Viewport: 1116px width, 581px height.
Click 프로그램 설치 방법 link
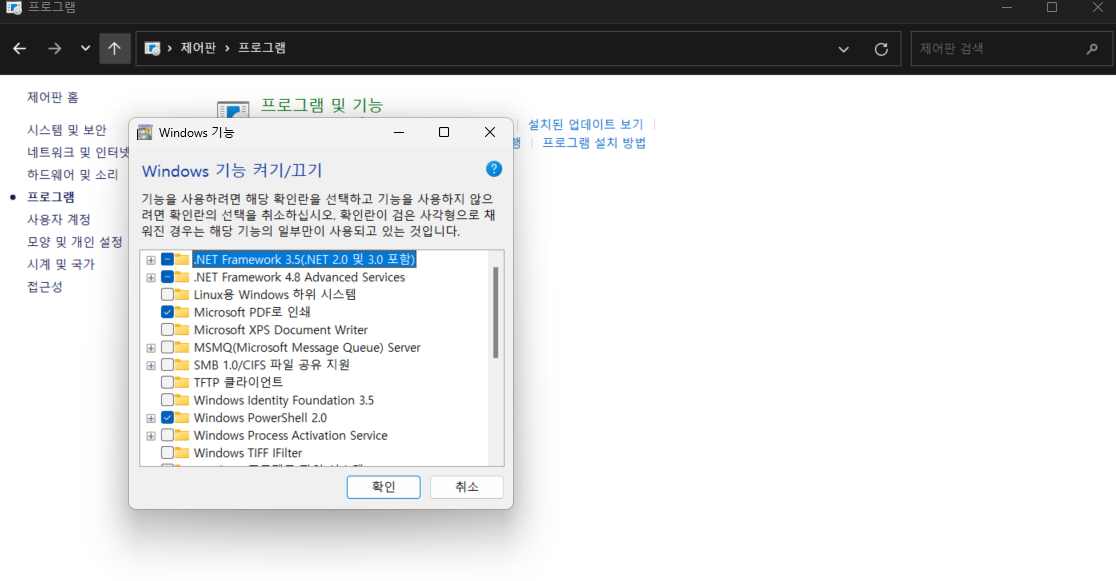pos(594,143)
